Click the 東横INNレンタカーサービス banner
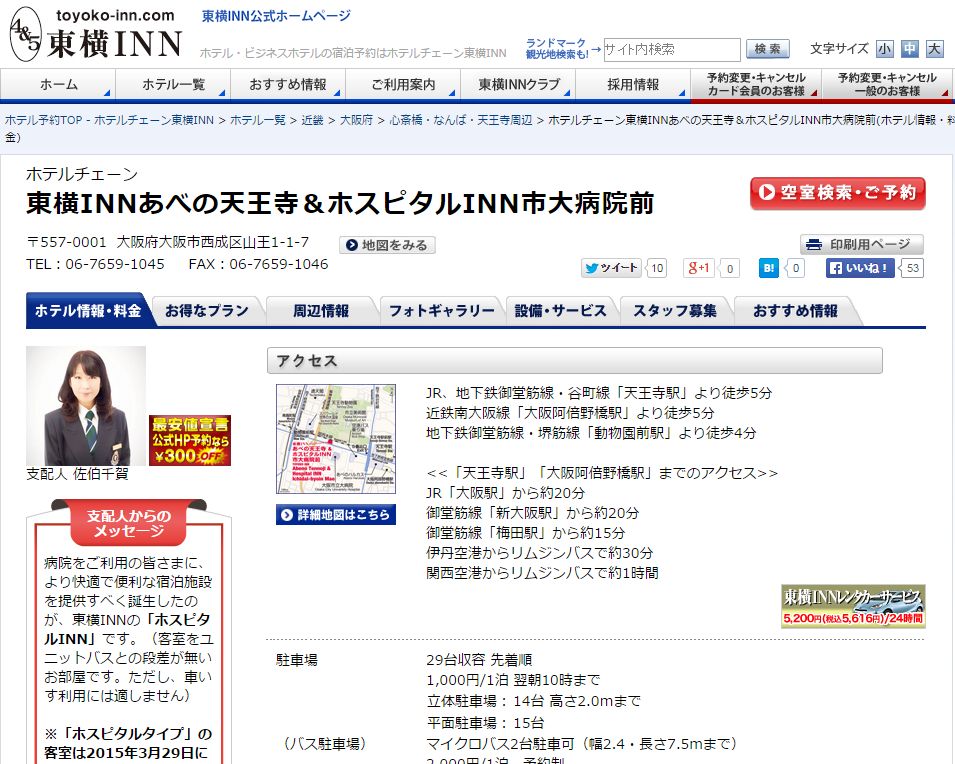955x764 pixels. click(x=853, y=606)
